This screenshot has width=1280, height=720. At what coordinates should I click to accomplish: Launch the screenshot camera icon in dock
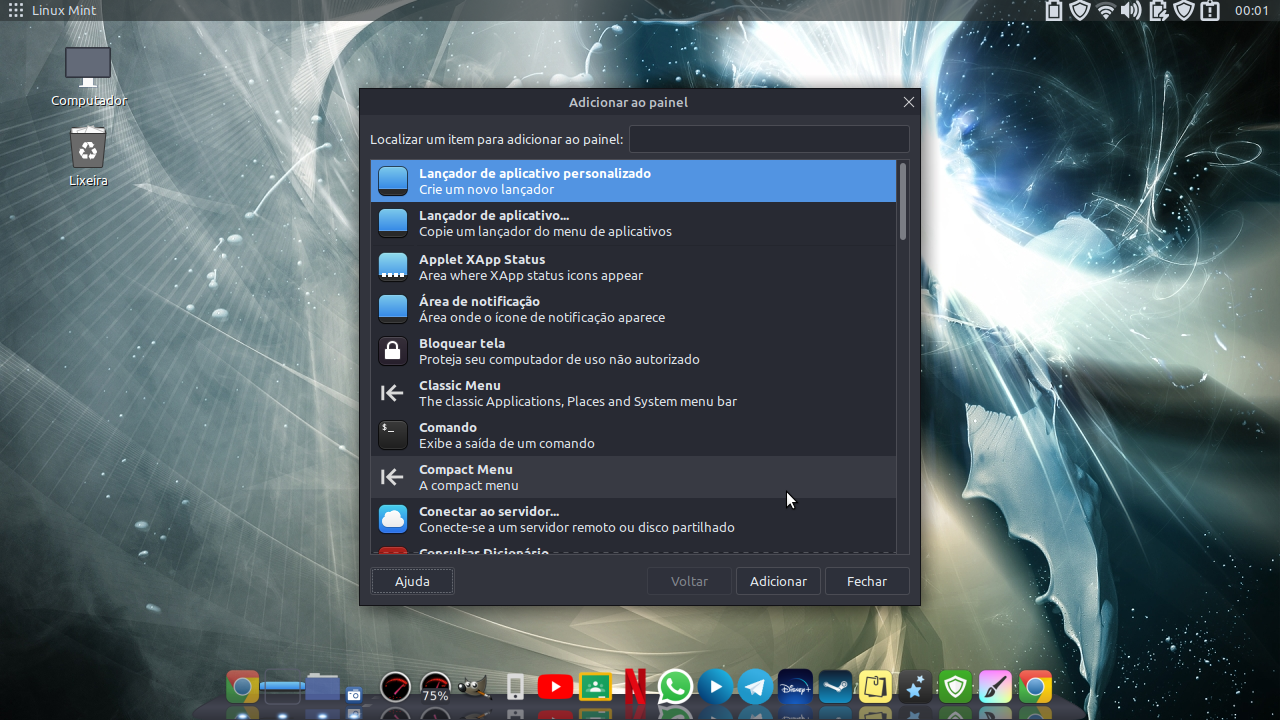point(354,693)
